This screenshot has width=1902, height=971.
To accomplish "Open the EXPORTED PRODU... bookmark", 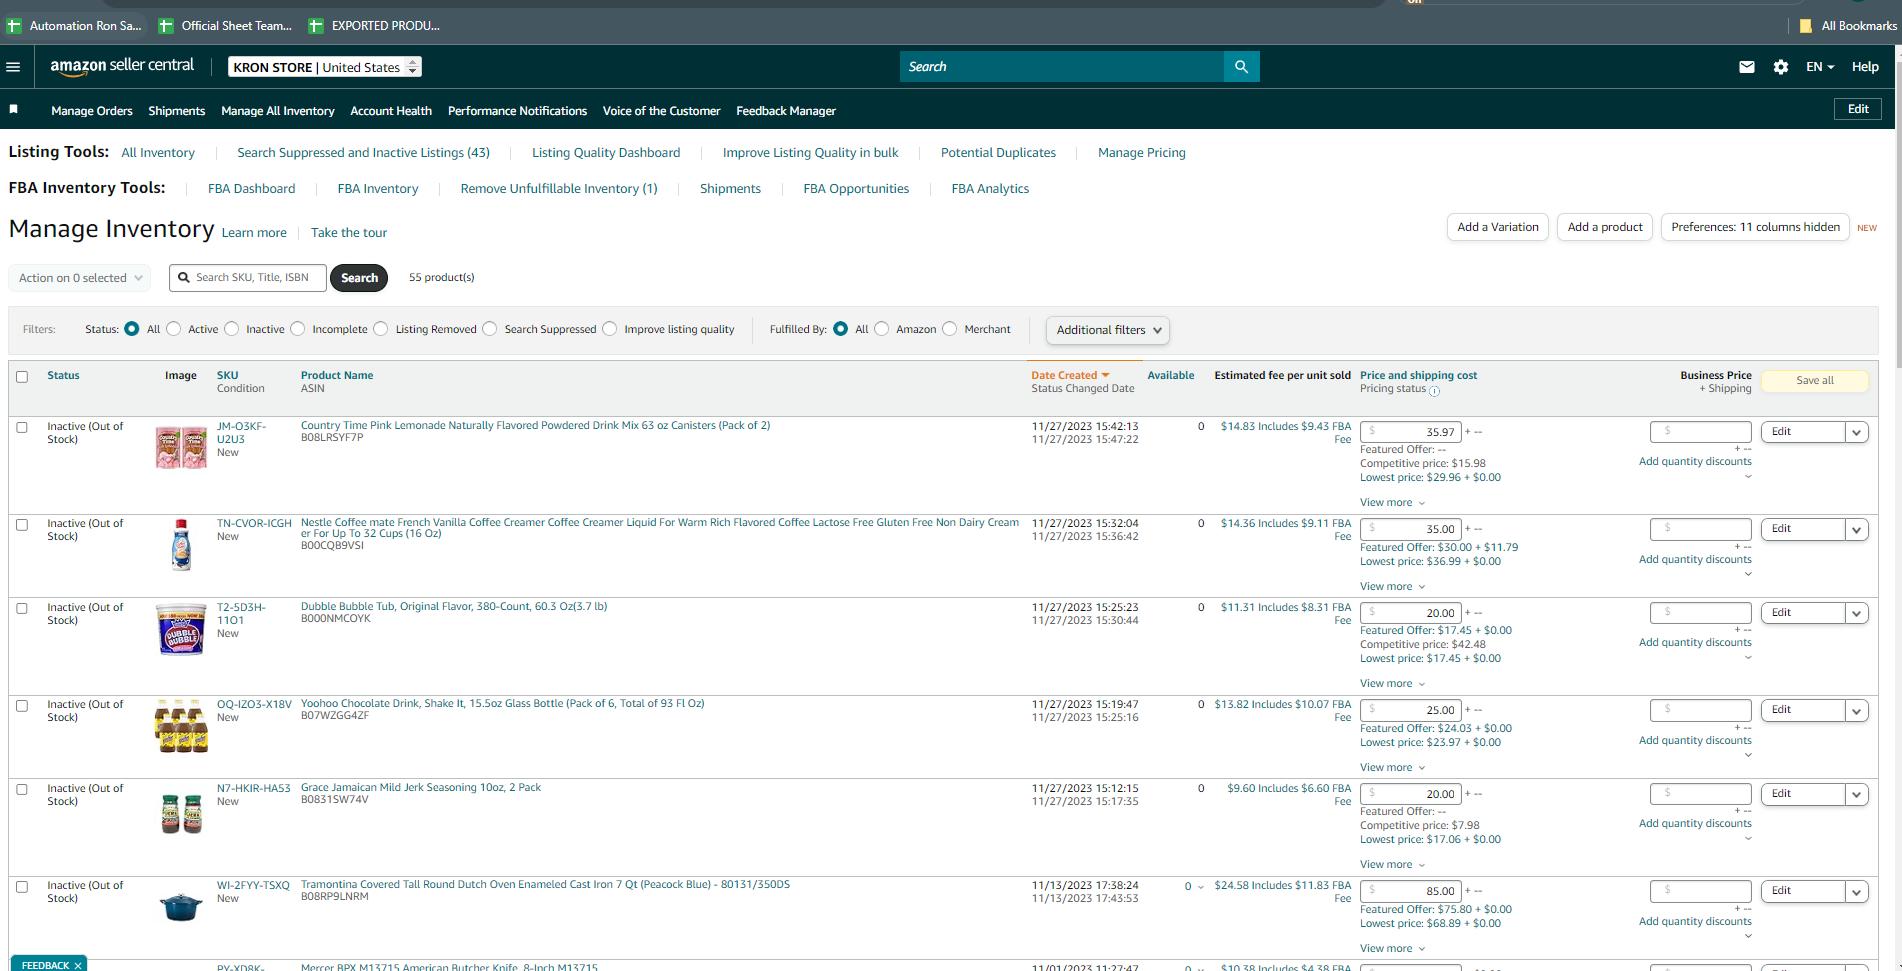I will (375, 26).
